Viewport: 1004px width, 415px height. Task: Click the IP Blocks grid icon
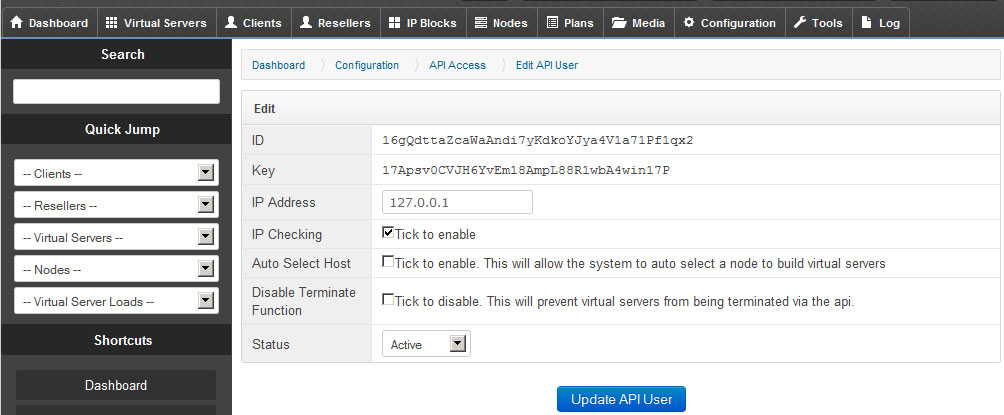(396, 23)
